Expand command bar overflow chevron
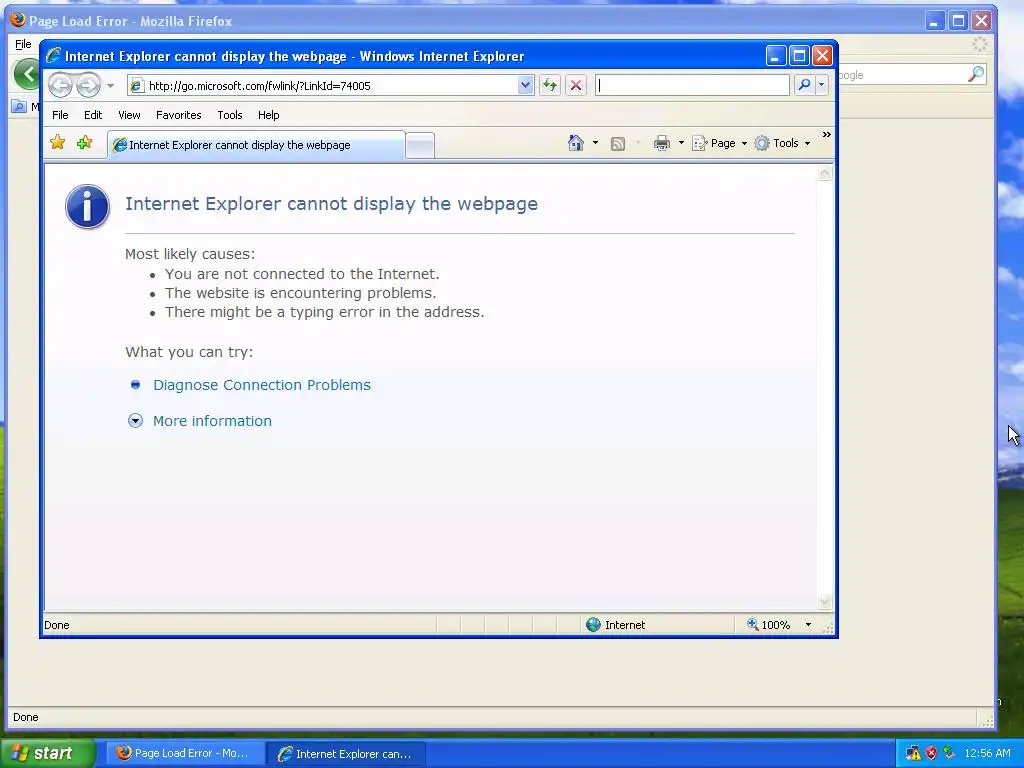 827,135
